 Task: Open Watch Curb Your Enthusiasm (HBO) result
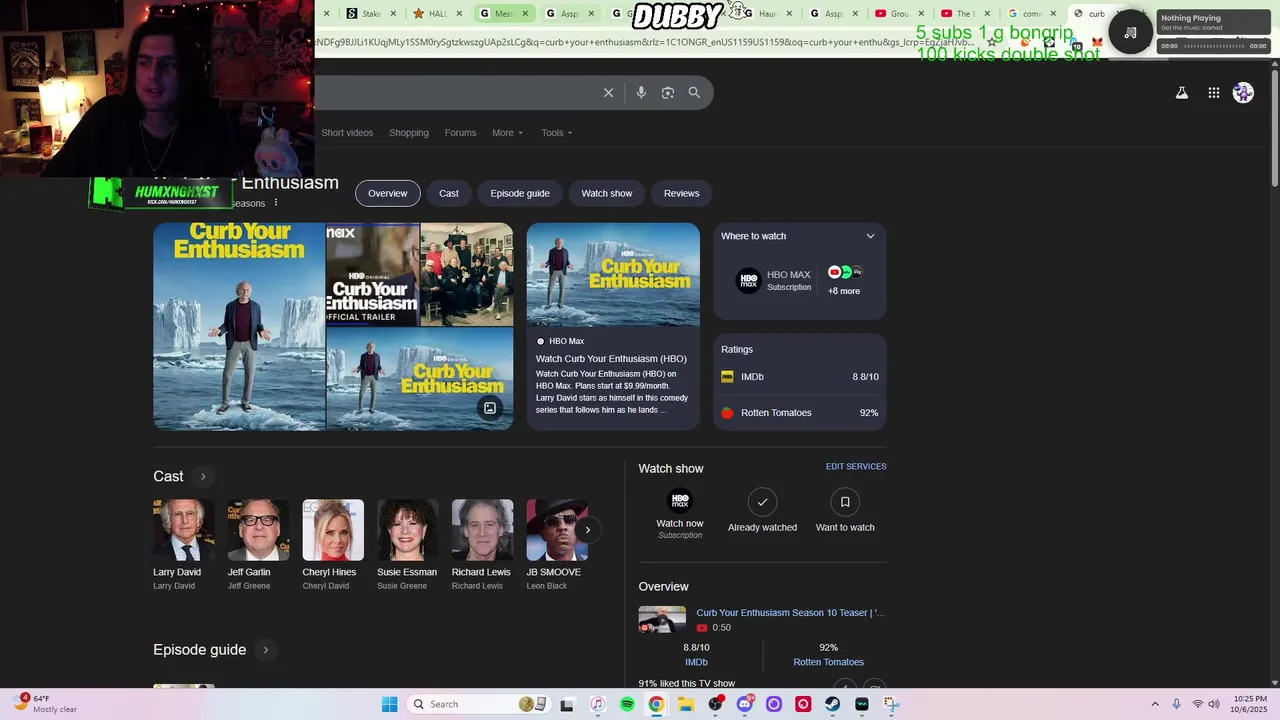(x=611, y=359)
